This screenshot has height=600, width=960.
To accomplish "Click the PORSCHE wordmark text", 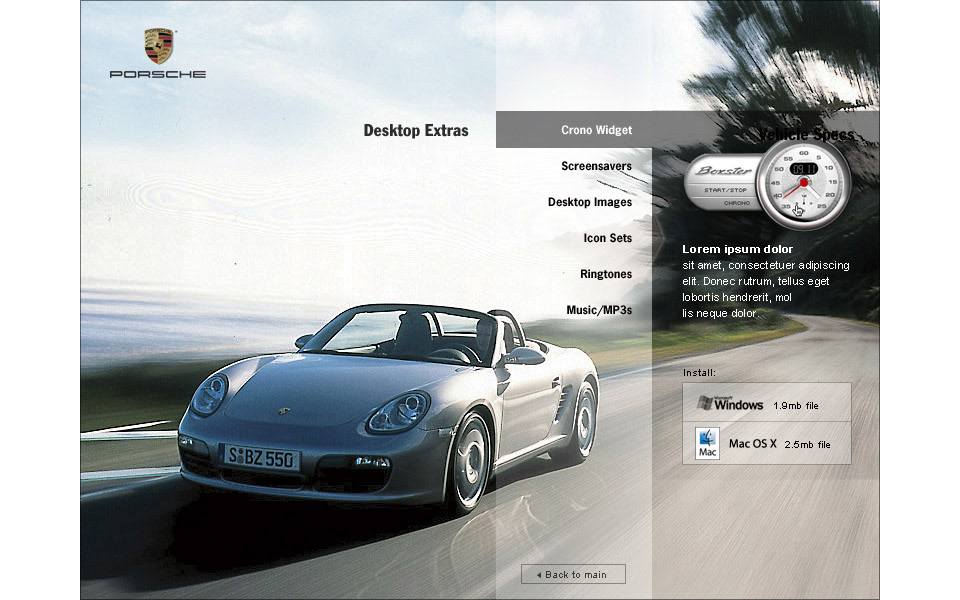I will click(x=158, y=74).
